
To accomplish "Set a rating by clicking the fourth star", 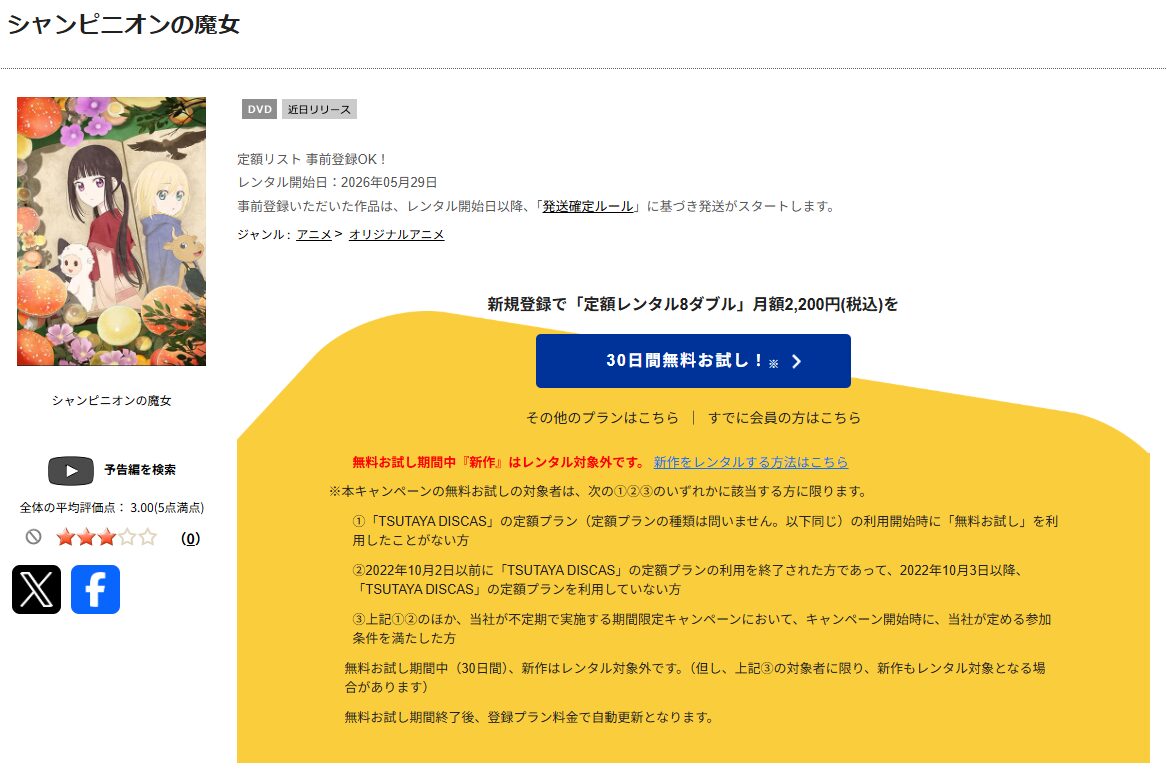I will click(x=128, y=538).
